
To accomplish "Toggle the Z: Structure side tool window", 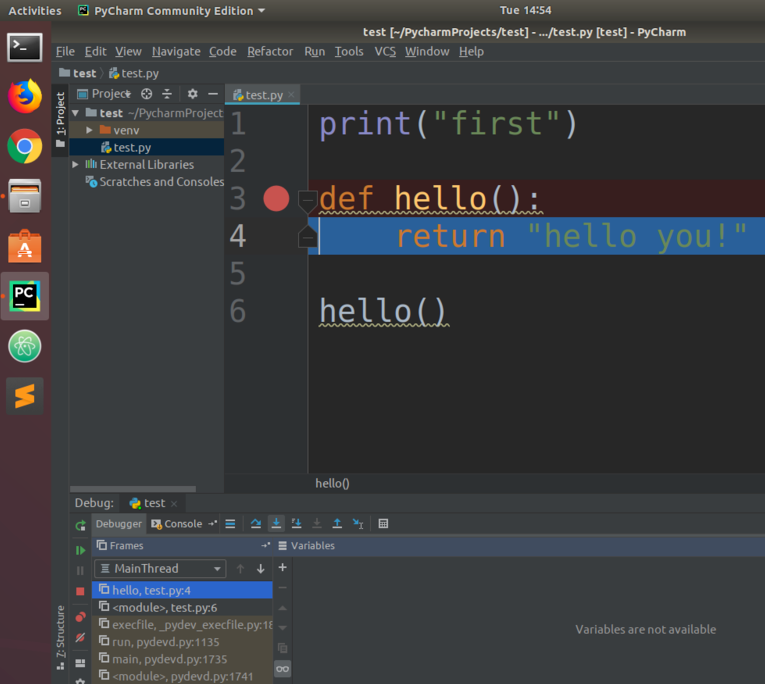I will (x=60, y=638).
